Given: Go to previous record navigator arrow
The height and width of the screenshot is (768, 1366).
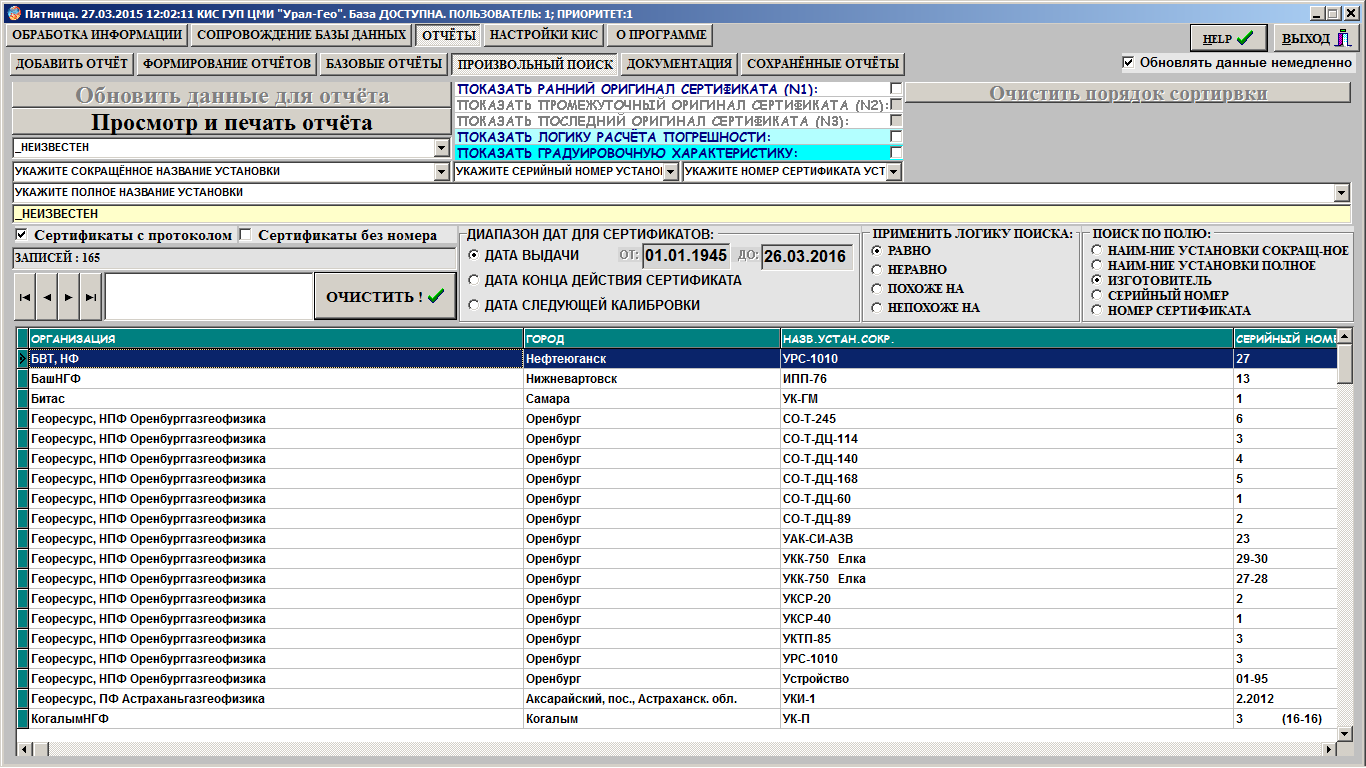Looking at the screenshot, I should (47, 297).
